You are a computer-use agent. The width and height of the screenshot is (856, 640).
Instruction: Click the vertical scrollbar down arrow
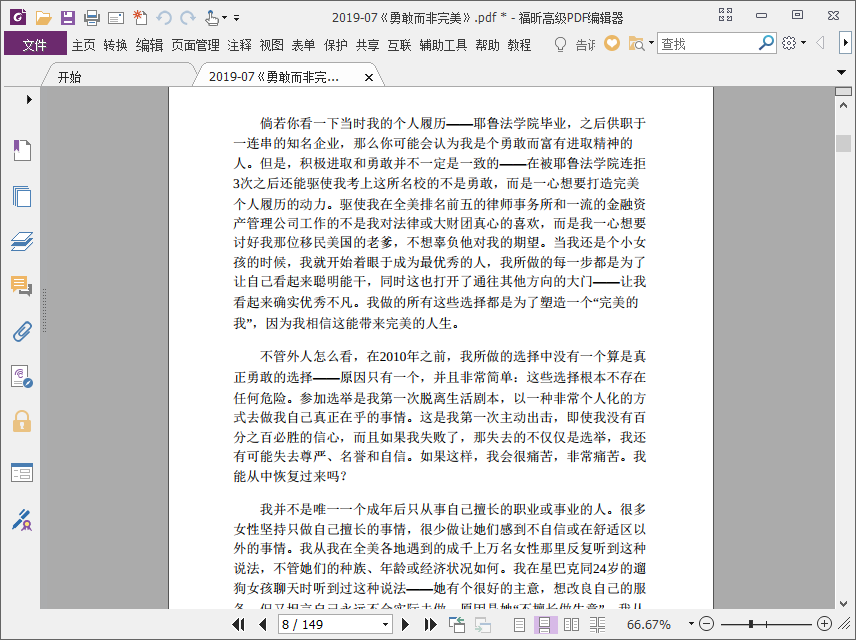tap(843, 603)
